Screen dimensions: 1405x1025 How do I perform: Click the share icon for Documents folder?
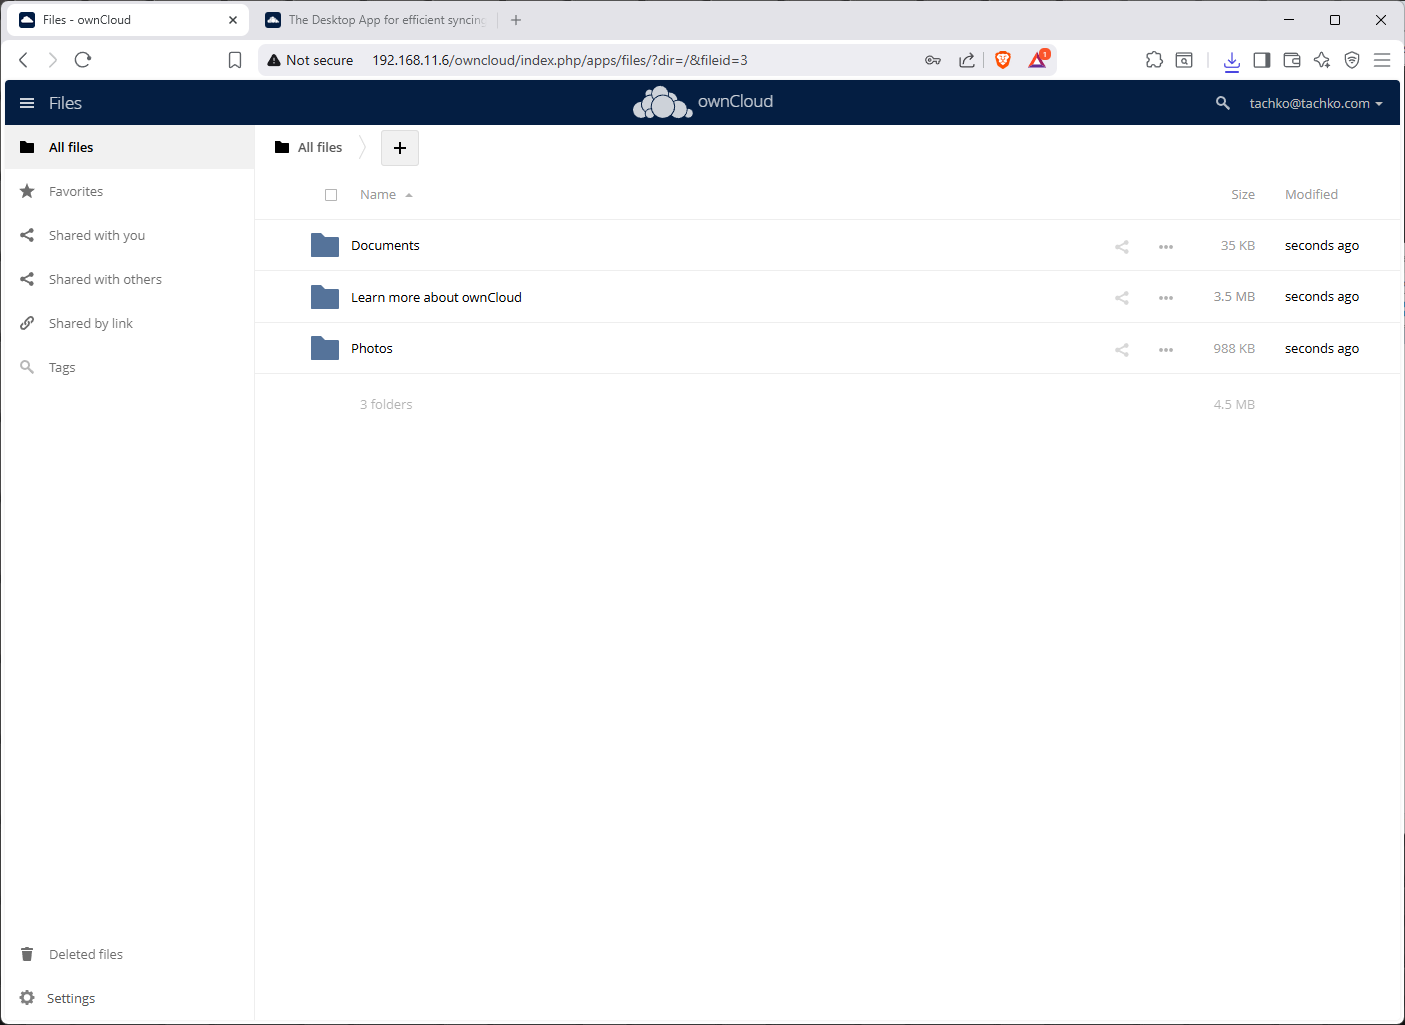[1121, 246]
